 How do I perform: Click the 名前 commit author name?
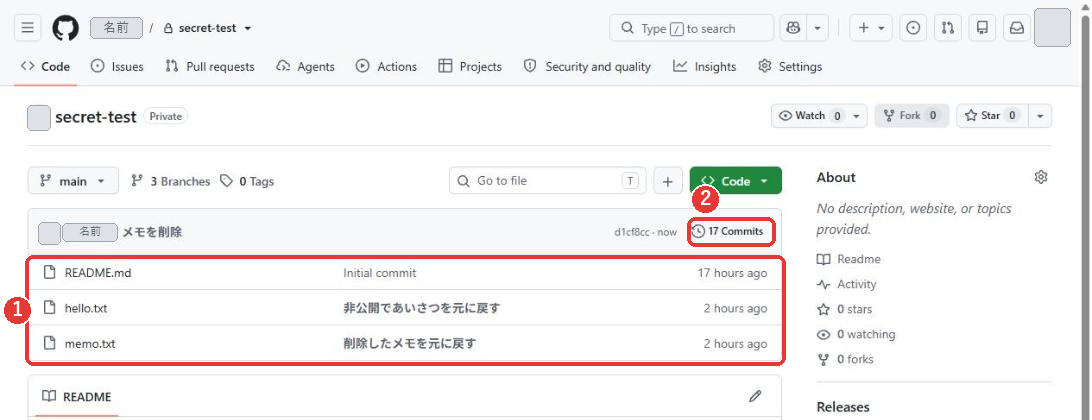coord(89,232)
